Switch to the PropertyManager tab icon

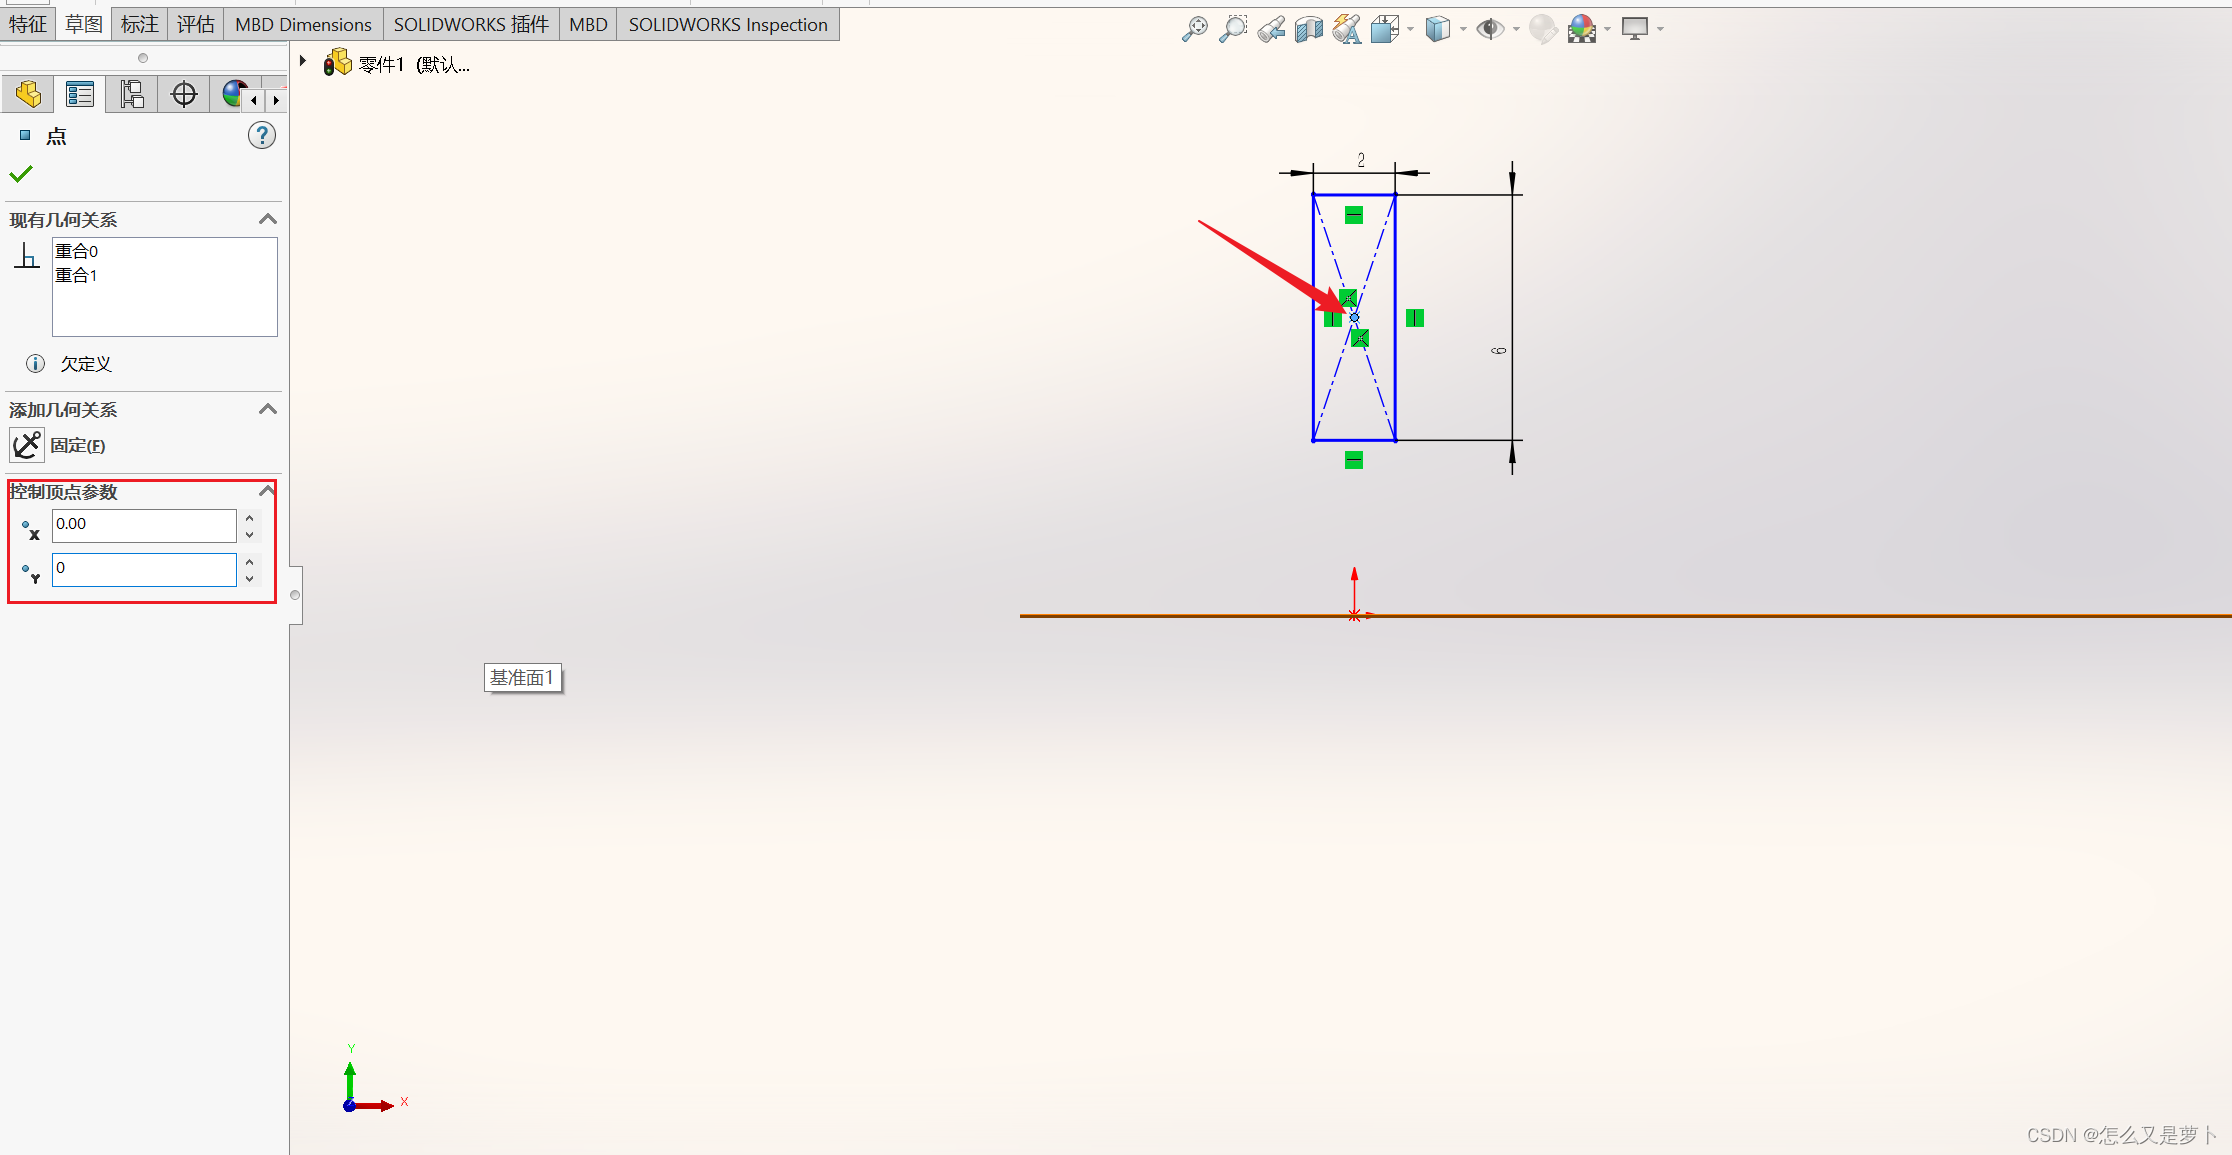tap(80, 94)
